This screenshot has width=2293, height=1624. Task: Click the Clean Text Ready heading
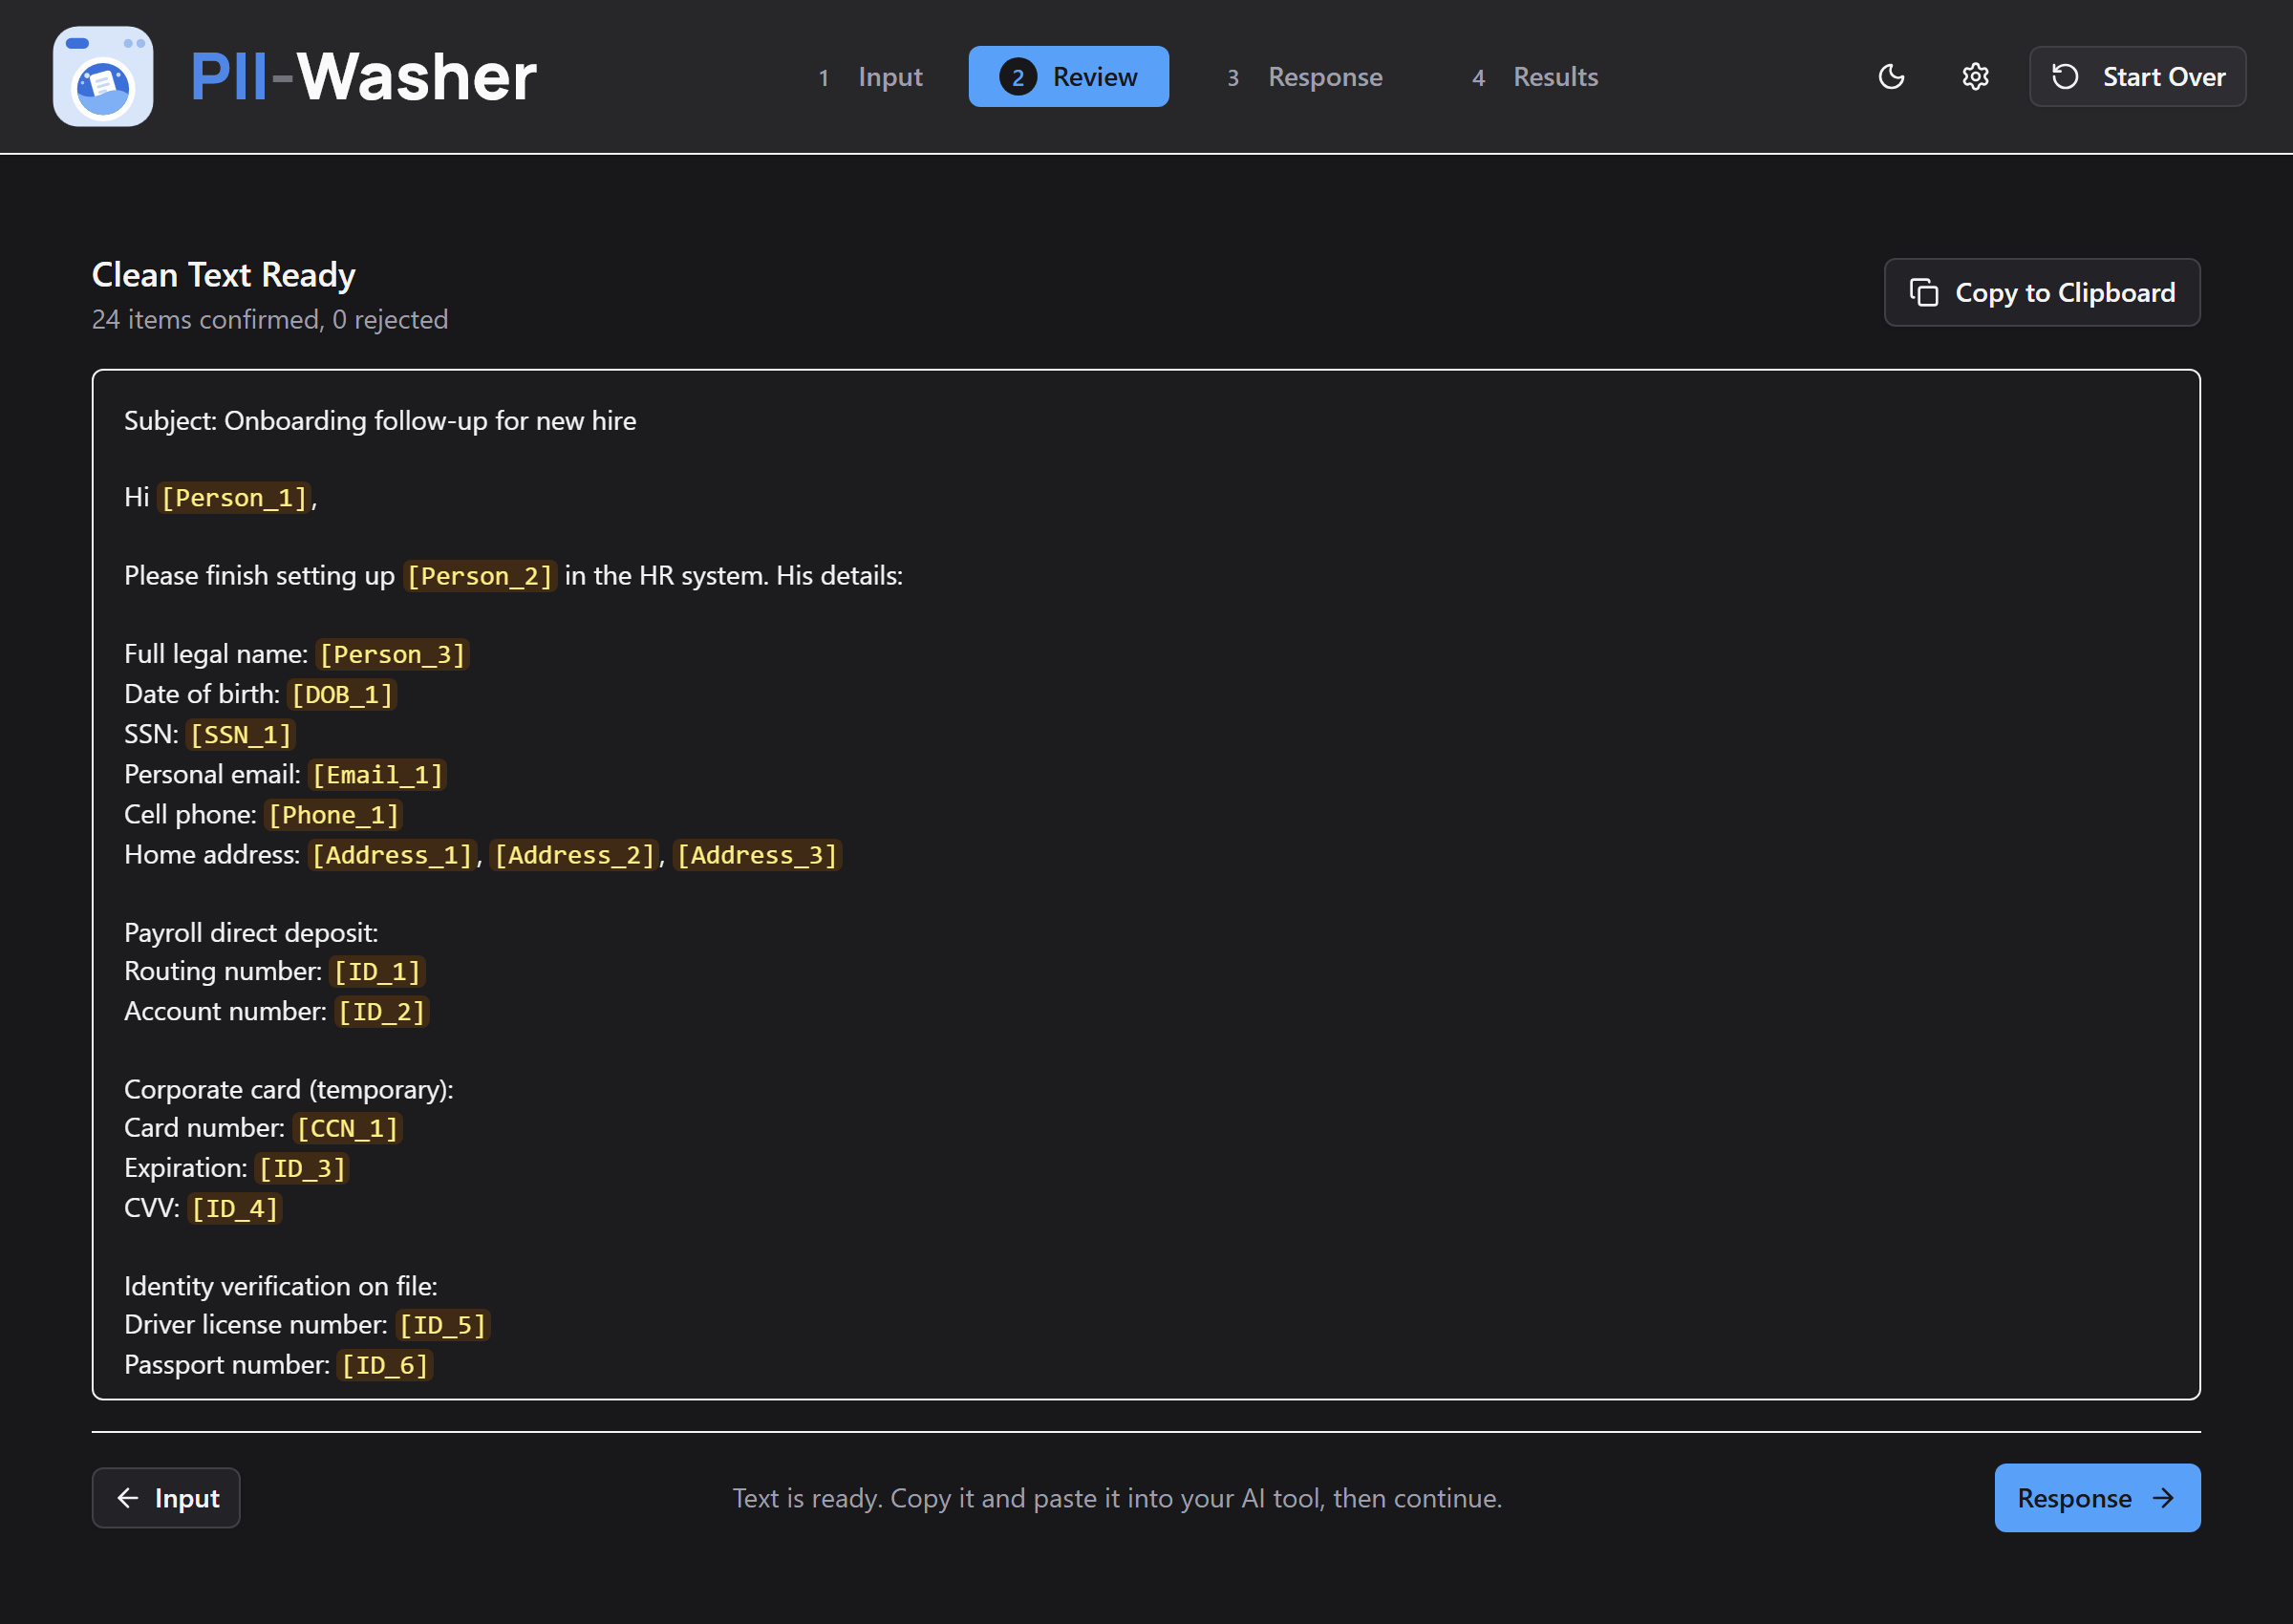click(223, 275)
